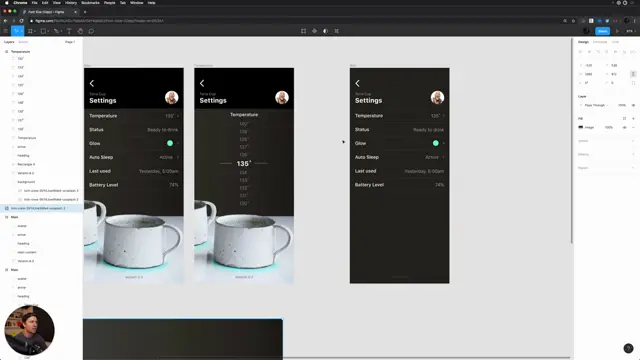The width and height of the screenshot is (640, 360).
Task: Select the background layer in Temperature frame
Action: click(x=26, y=182)
